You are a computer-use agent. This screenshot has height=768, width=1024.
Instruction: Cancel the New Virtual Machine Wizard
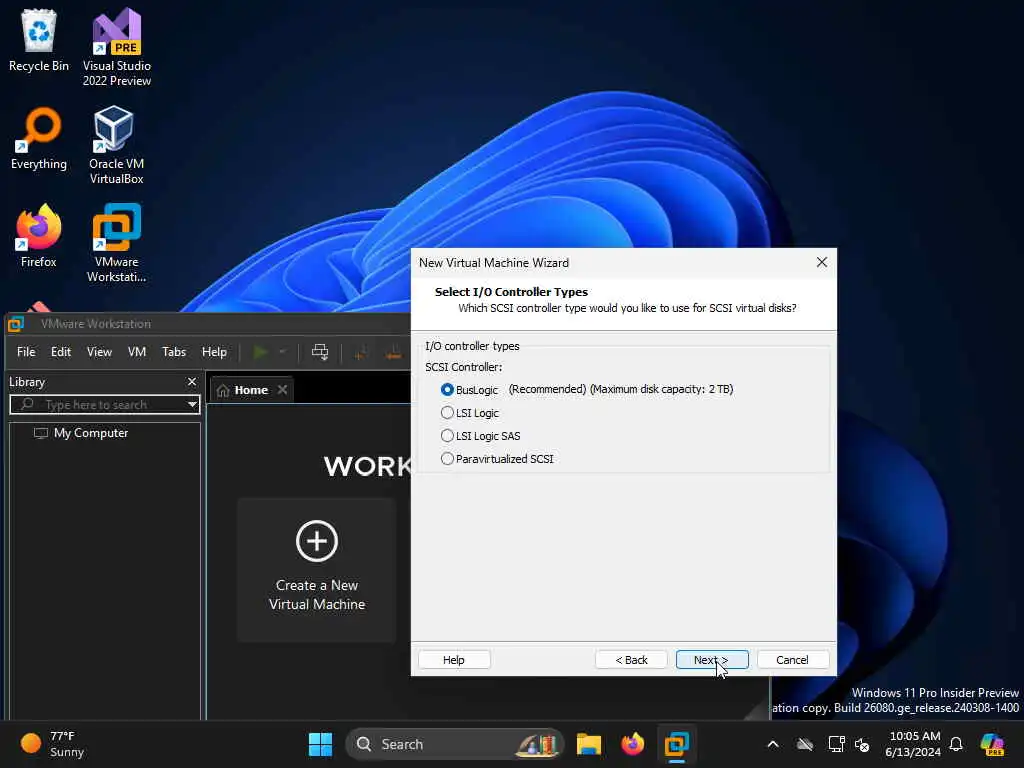(x=792, y=660)
